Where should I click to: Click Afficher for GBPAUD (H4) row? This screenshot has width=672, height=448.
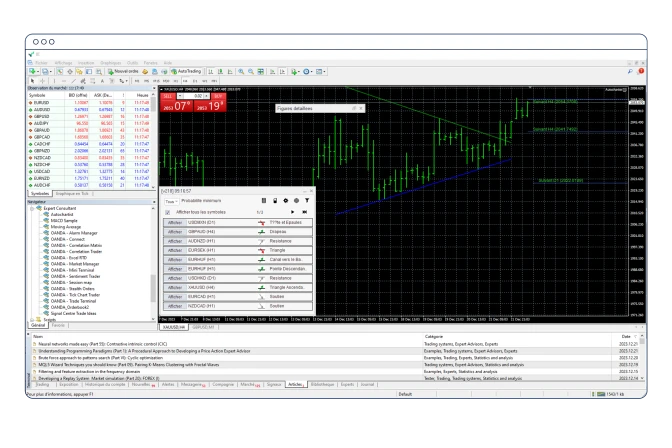tap(175, 232)
